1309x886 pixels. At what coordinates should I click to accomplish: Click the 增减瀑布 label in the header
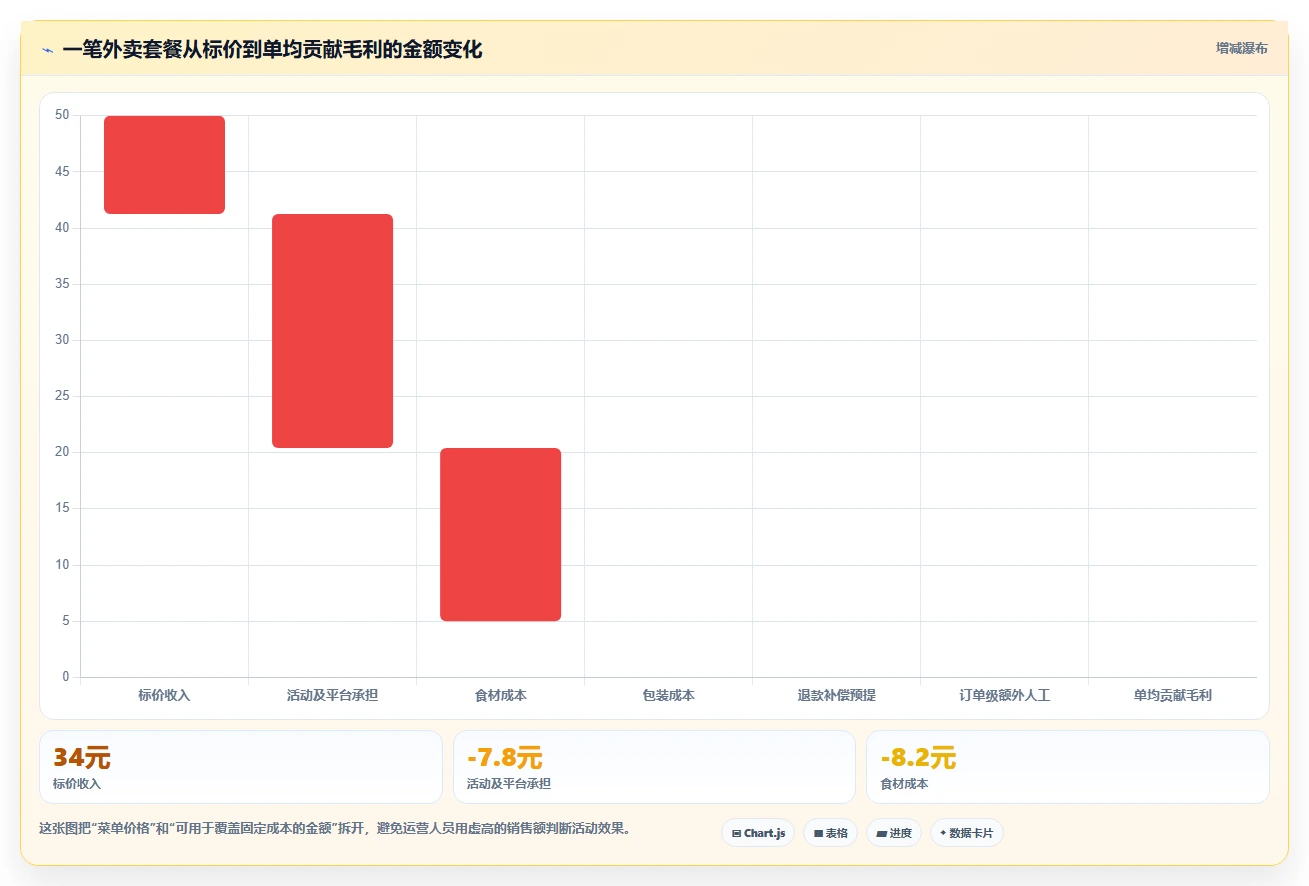coord(1241,49)
